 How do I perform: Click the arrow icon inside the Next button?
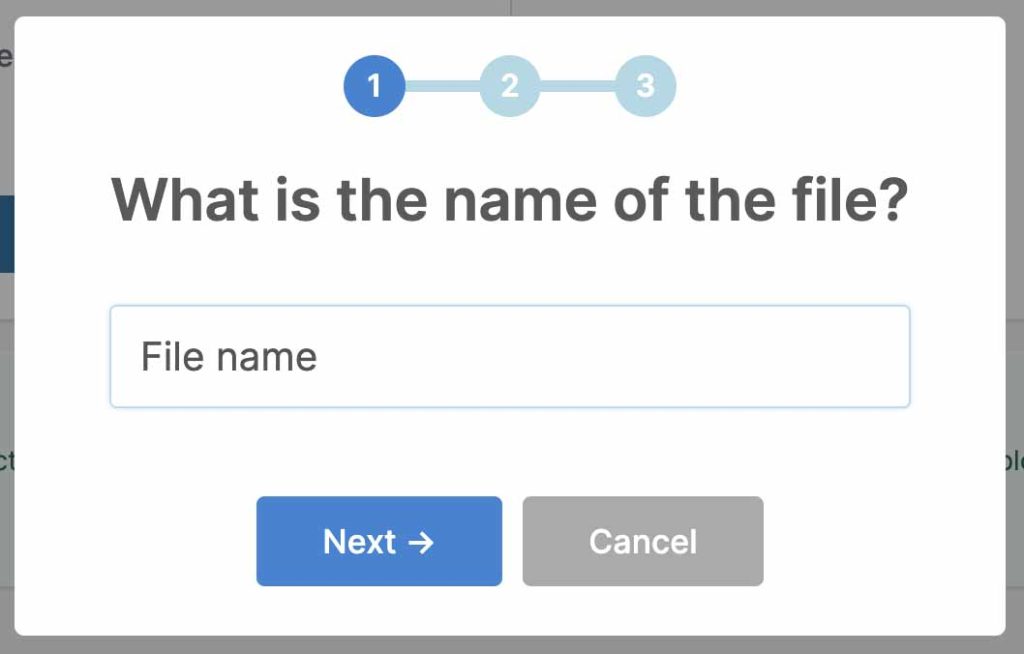pos(421,541)
